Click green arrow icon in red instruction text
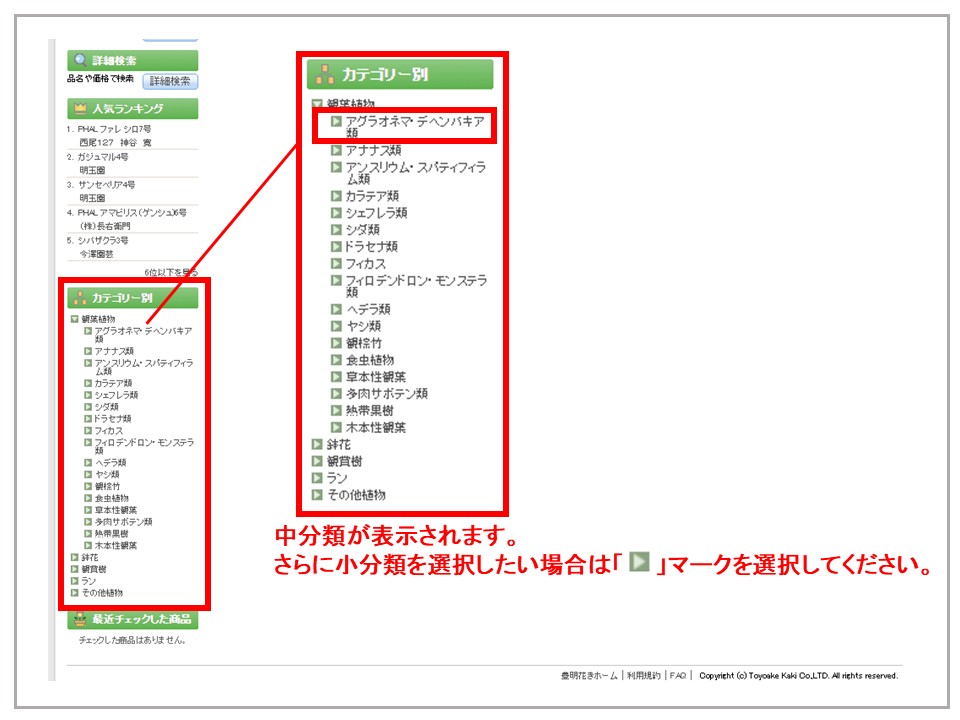Screen dimensions: 960x720 [640, 564]
